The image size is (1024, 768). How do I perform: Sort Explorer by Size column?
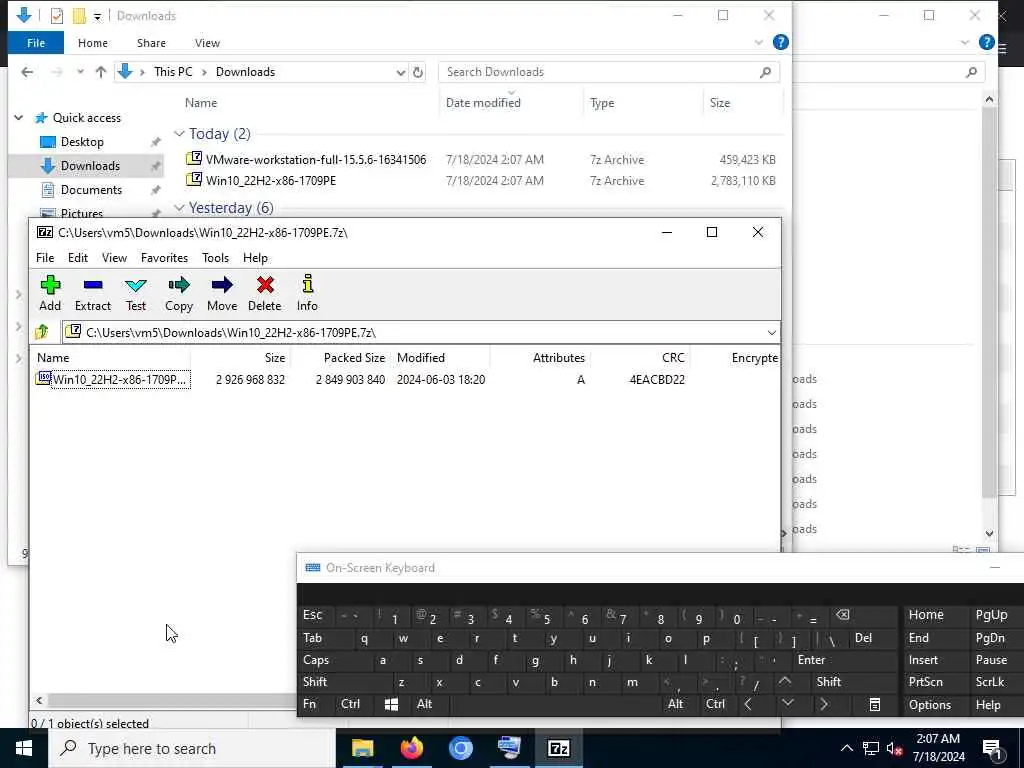pyautogui.click(x=720, y=103)
